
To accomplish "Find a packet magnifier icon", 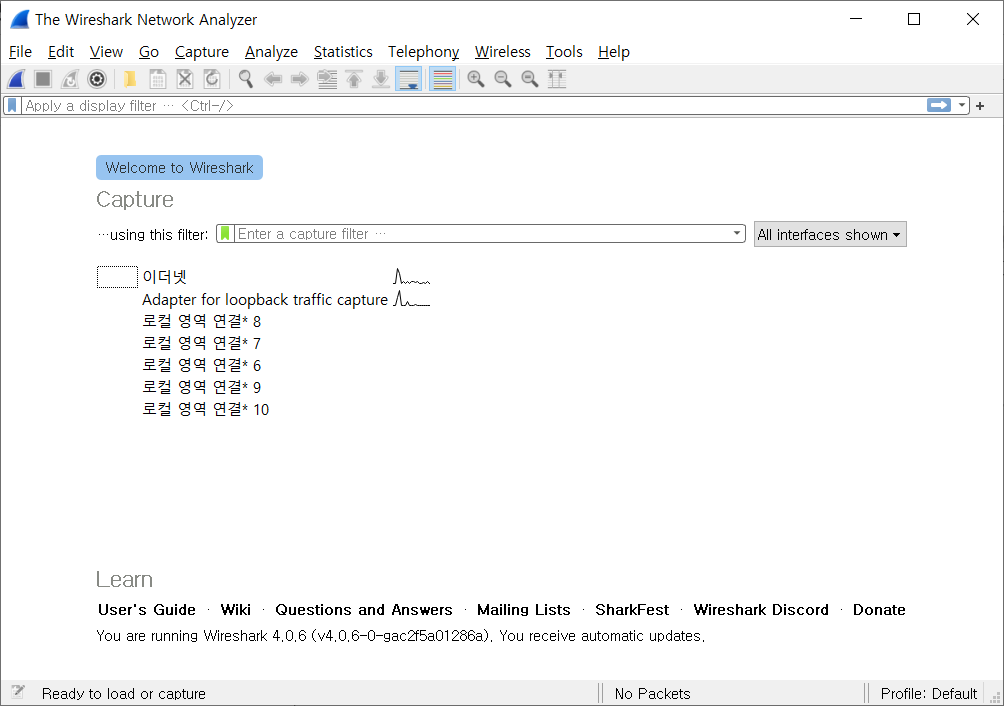I will click(245, 79).
